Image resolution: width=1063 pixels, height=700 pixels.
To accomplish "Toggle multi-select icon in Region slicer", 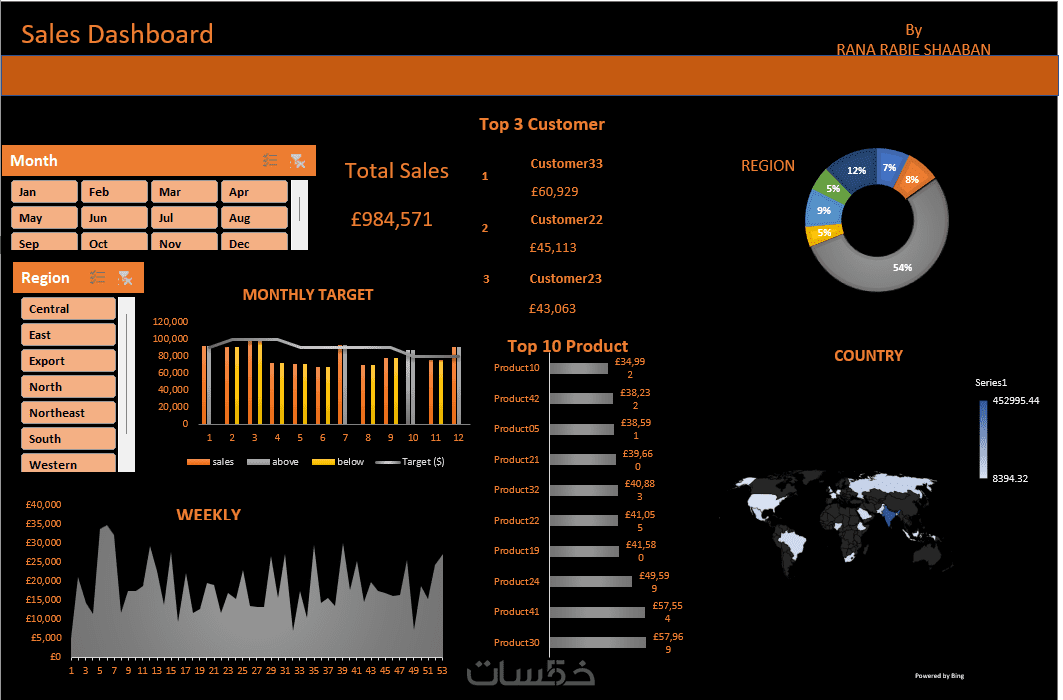I will (98, 277).
